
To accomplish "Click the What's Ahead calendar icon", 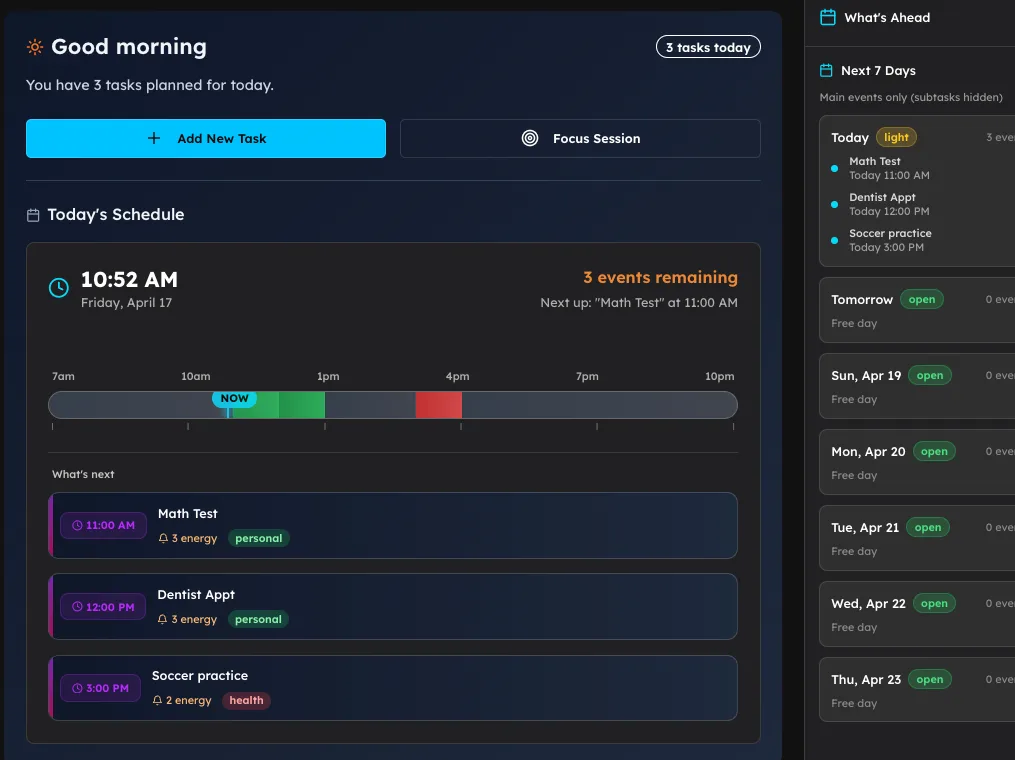I will (828, 17).
